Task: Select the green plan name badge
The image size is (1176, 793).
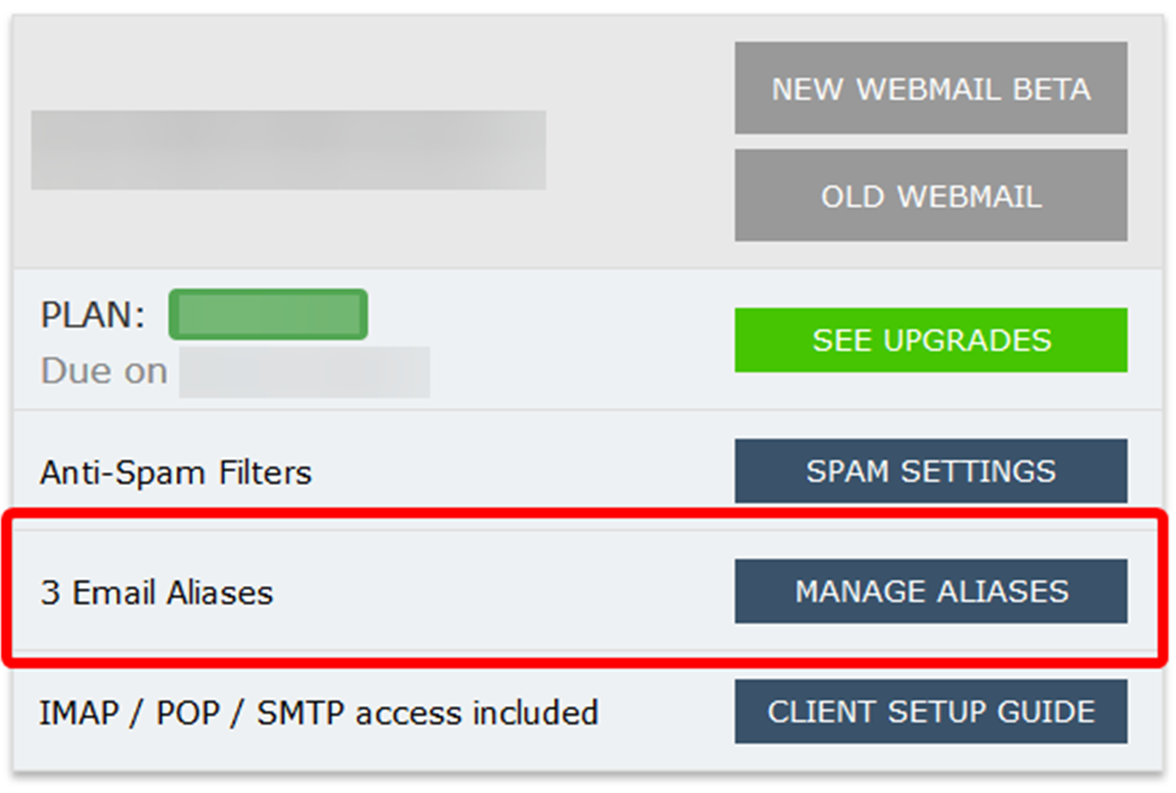Action: pyautogui.click(x=268, y=314)
